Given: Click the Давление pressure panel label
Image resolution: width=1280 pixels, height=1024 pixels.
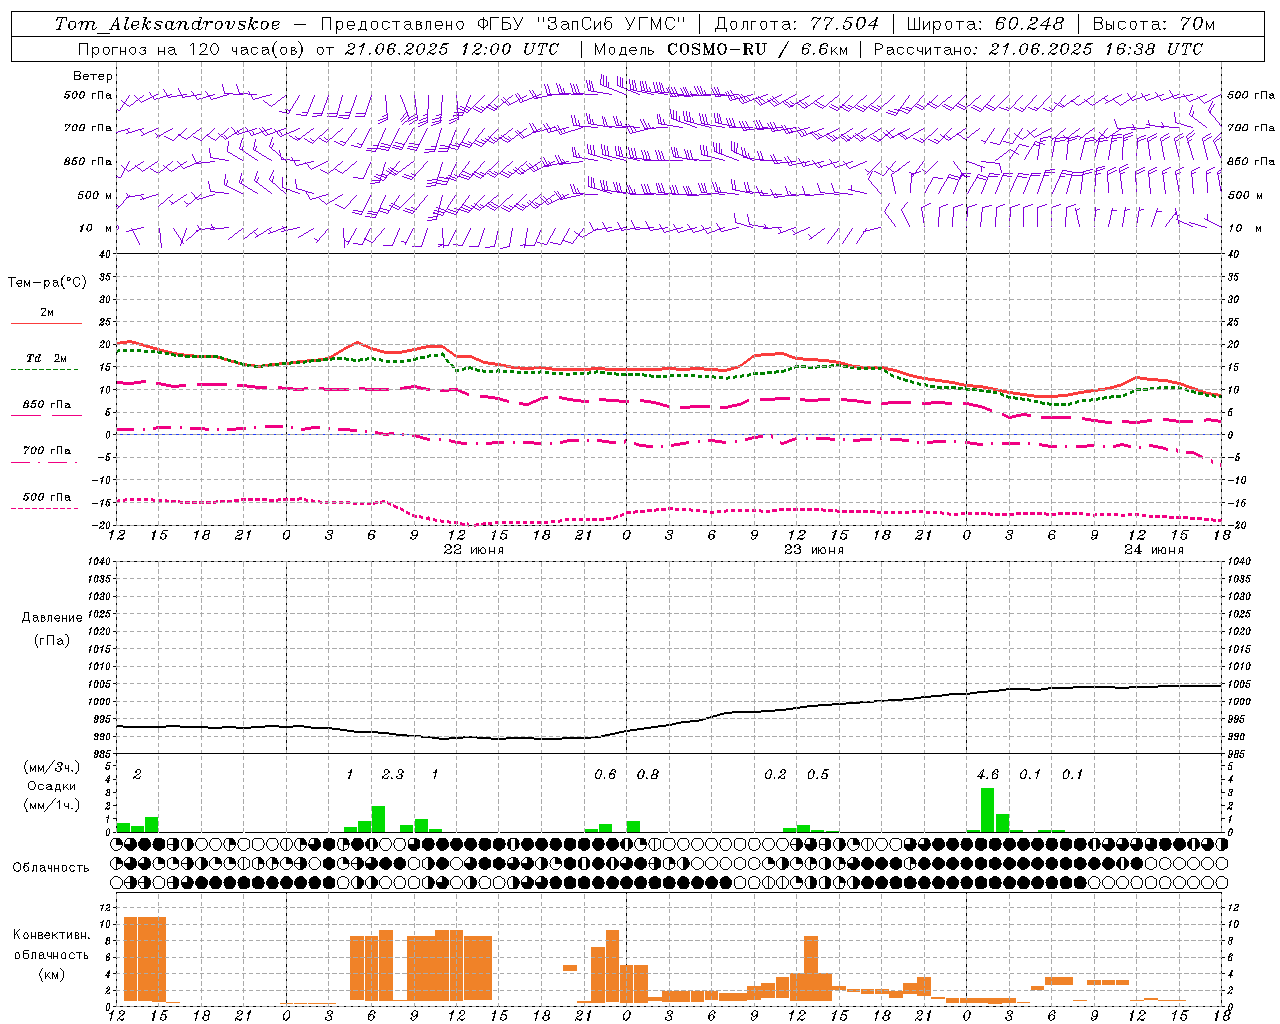Looking at the screenshot, I should [52, 618].
